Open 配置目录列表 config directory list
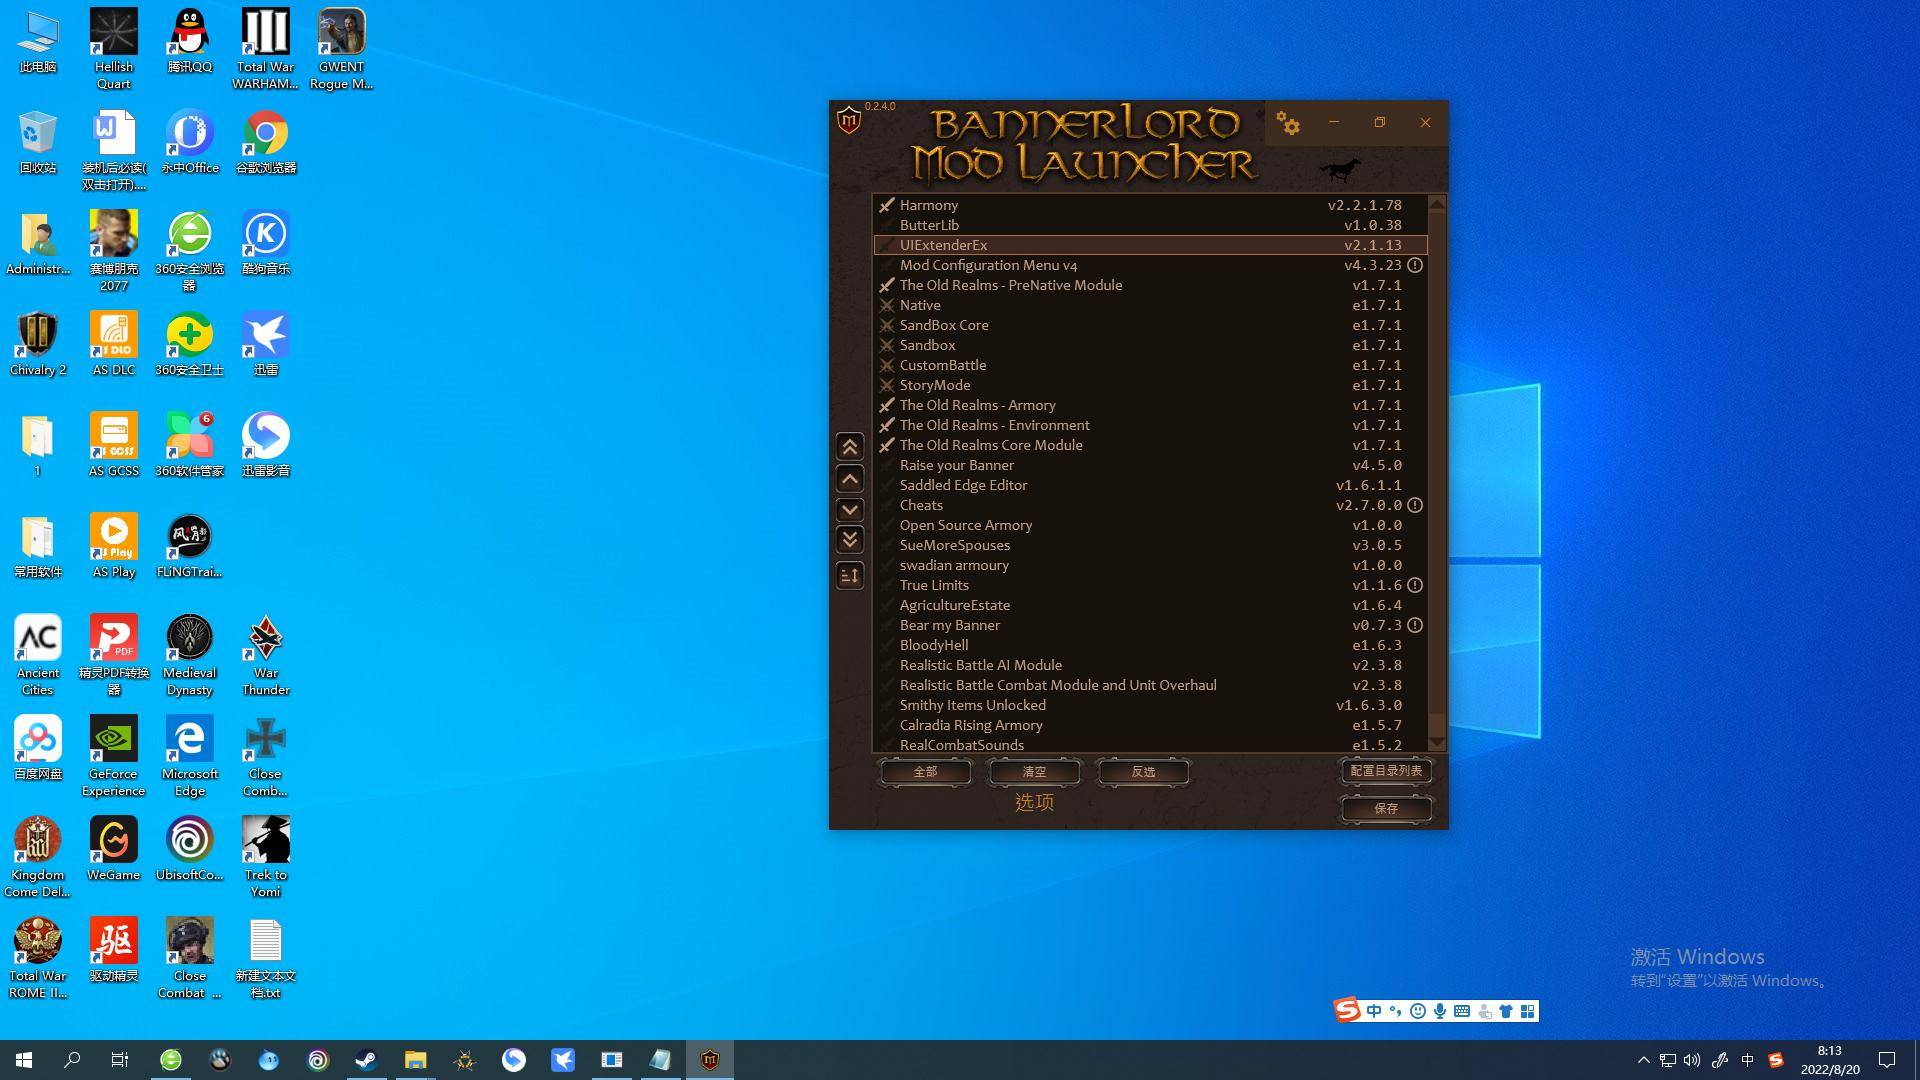Viewport: 1920px width, 1080px height. pyautogui.click(x=1386, y=771)
